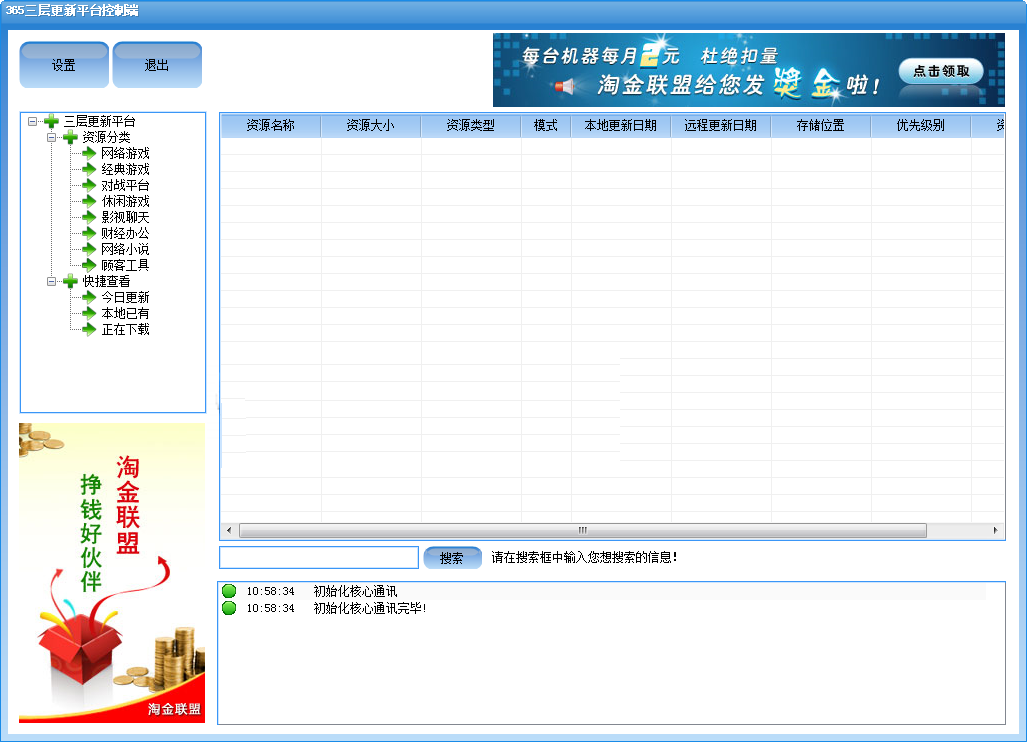Click the green arrow icon beside 本地已有

(x=90, y=313)
